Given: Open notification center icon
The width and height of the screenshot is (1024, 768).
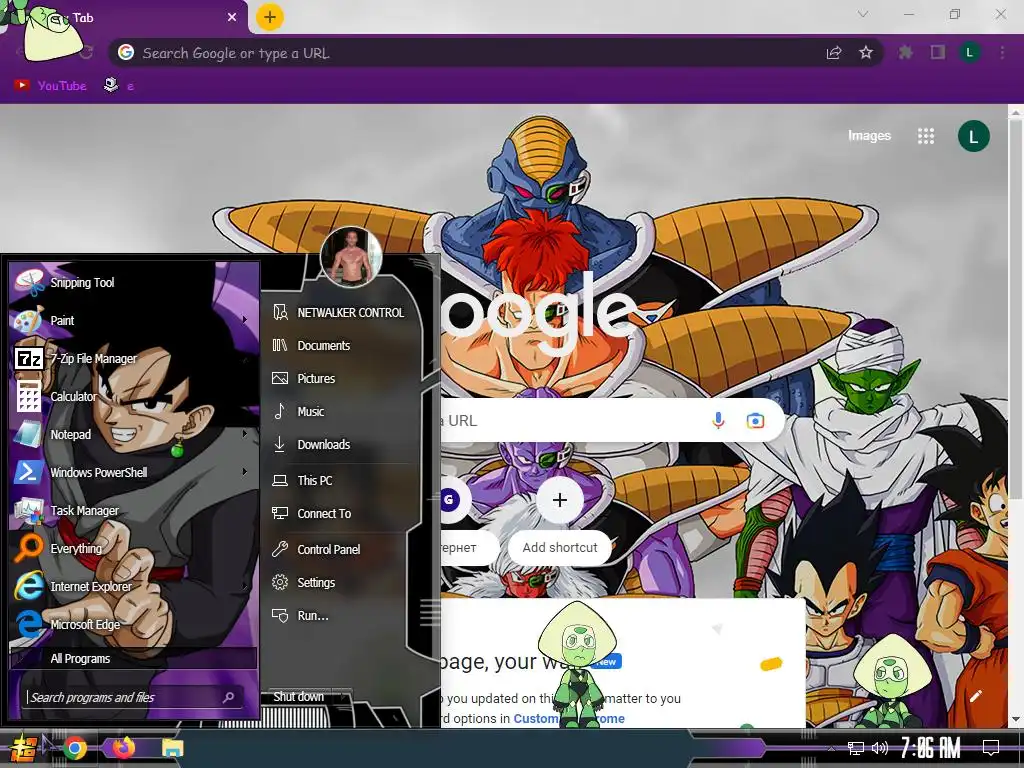Looking at the screenshot, I should 991,748.
